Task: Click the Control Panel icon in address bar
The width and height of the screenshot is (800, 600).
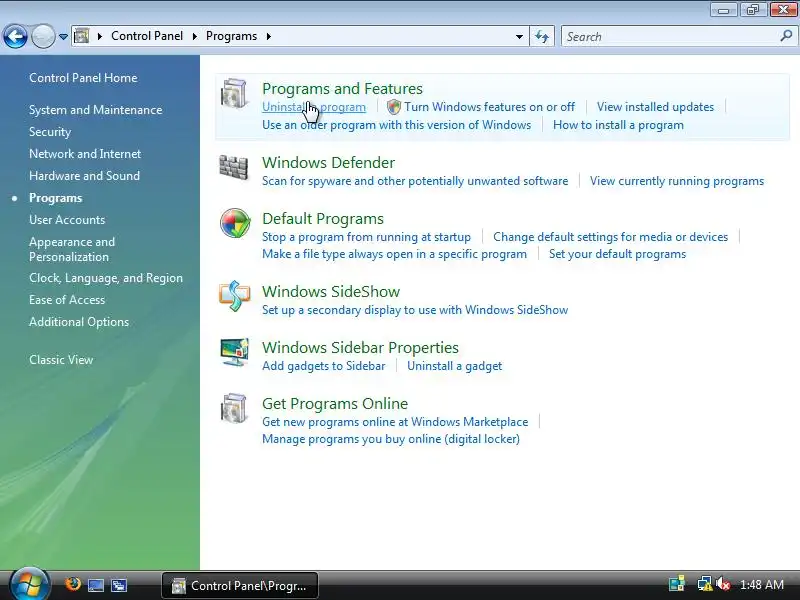Action: 82,36
